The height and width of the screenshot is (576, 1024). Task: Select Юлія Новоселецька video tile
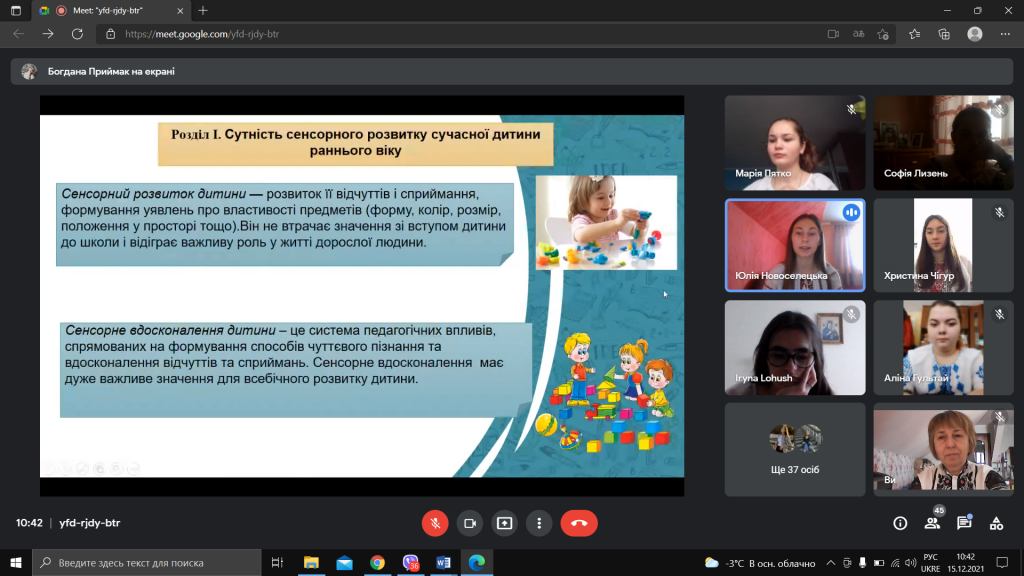pyautogui.click(x=795, y=245)
